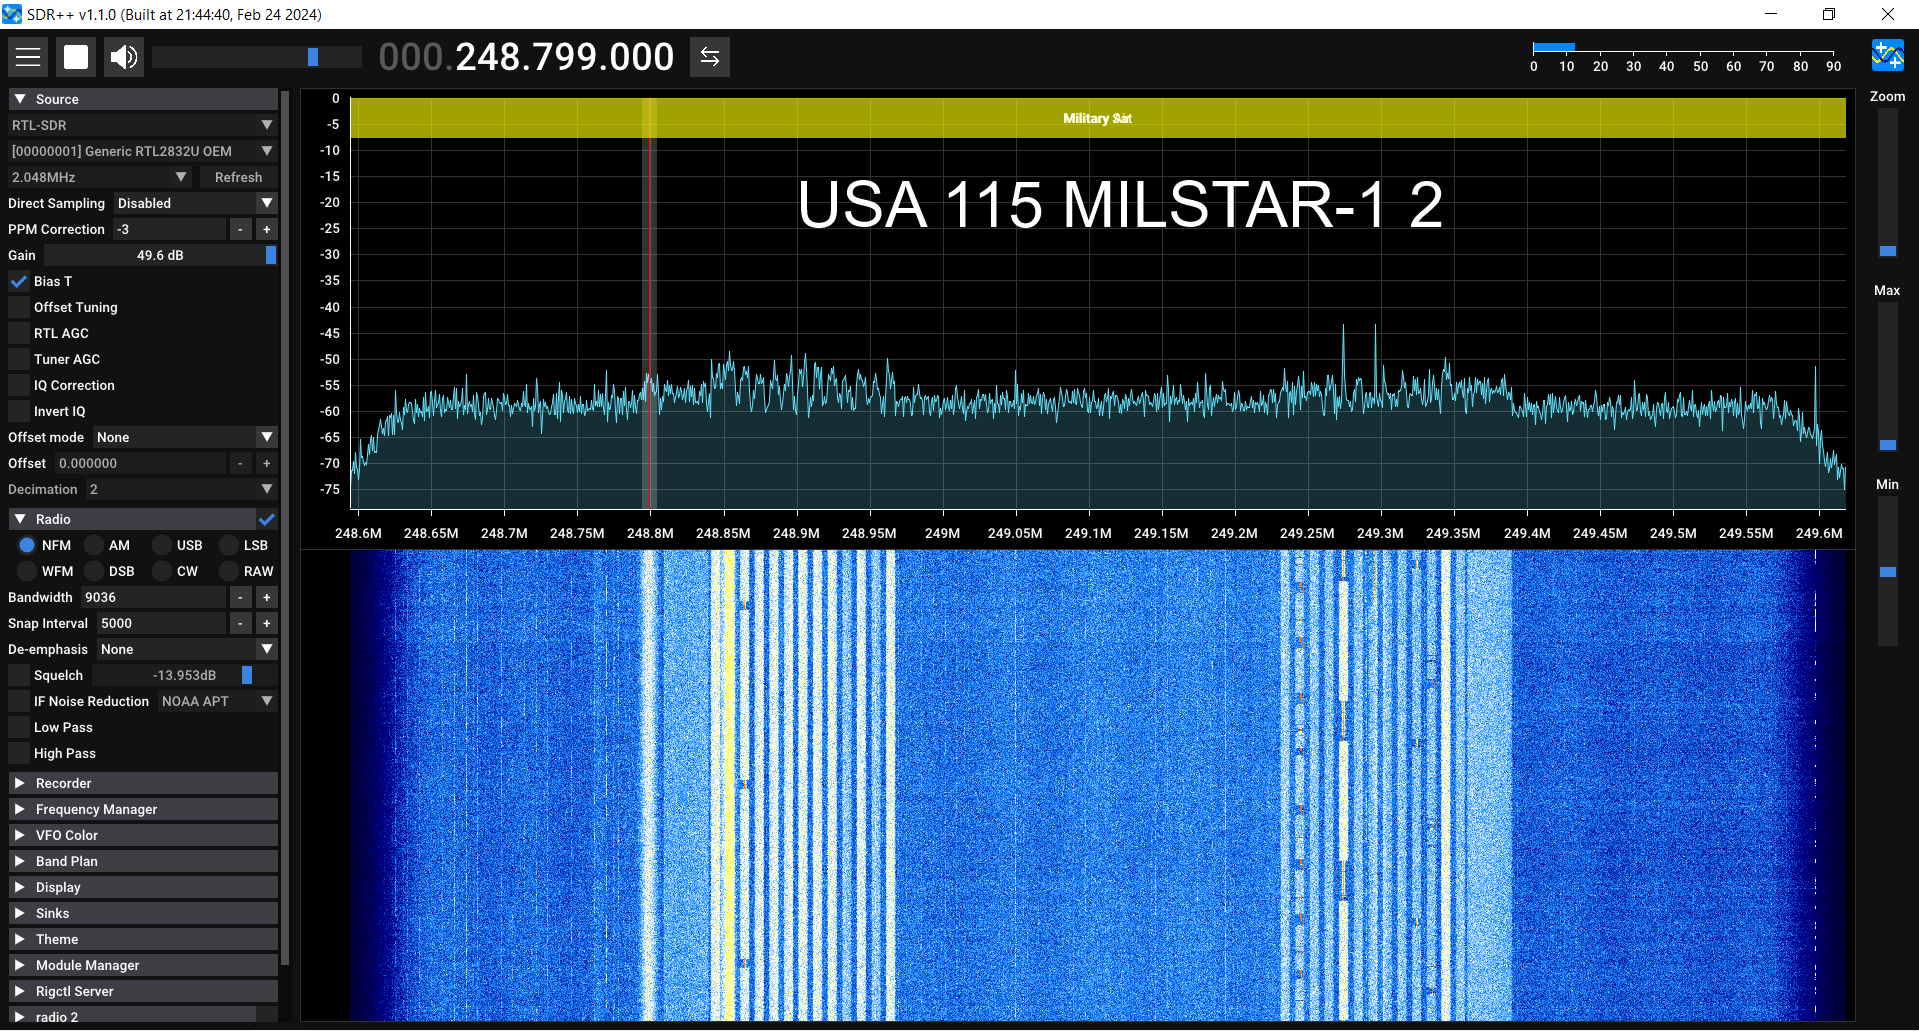Open the De-emphasis dropdown
Viewport: 1919px width, 1031px height.
click(x=187, y=649)
